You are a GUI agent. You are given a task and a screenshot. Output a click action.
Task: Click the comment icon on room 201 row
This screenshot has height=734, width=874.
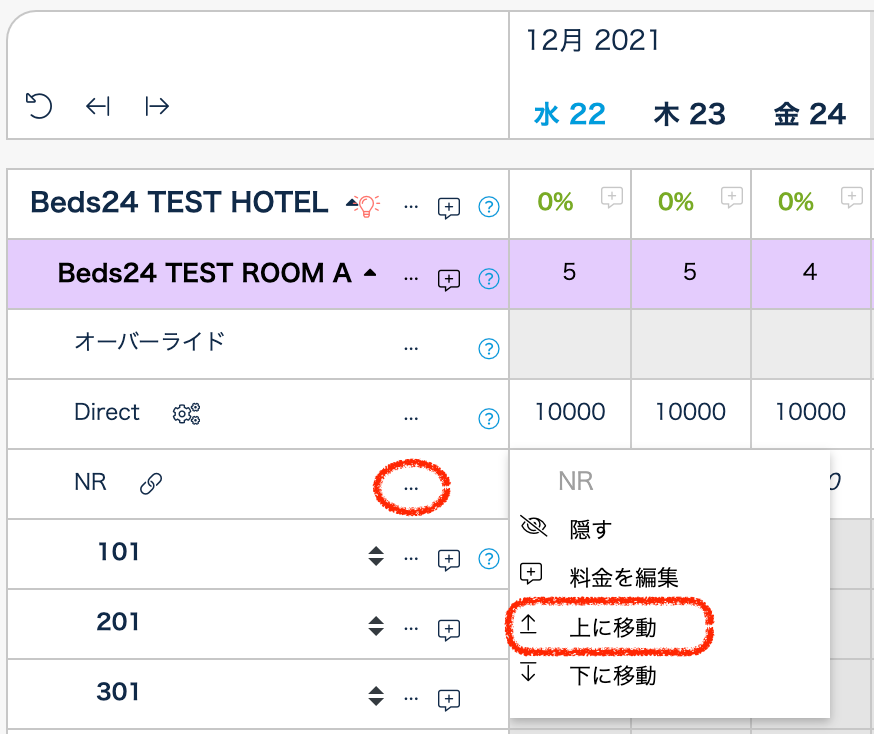click(449, 629)
